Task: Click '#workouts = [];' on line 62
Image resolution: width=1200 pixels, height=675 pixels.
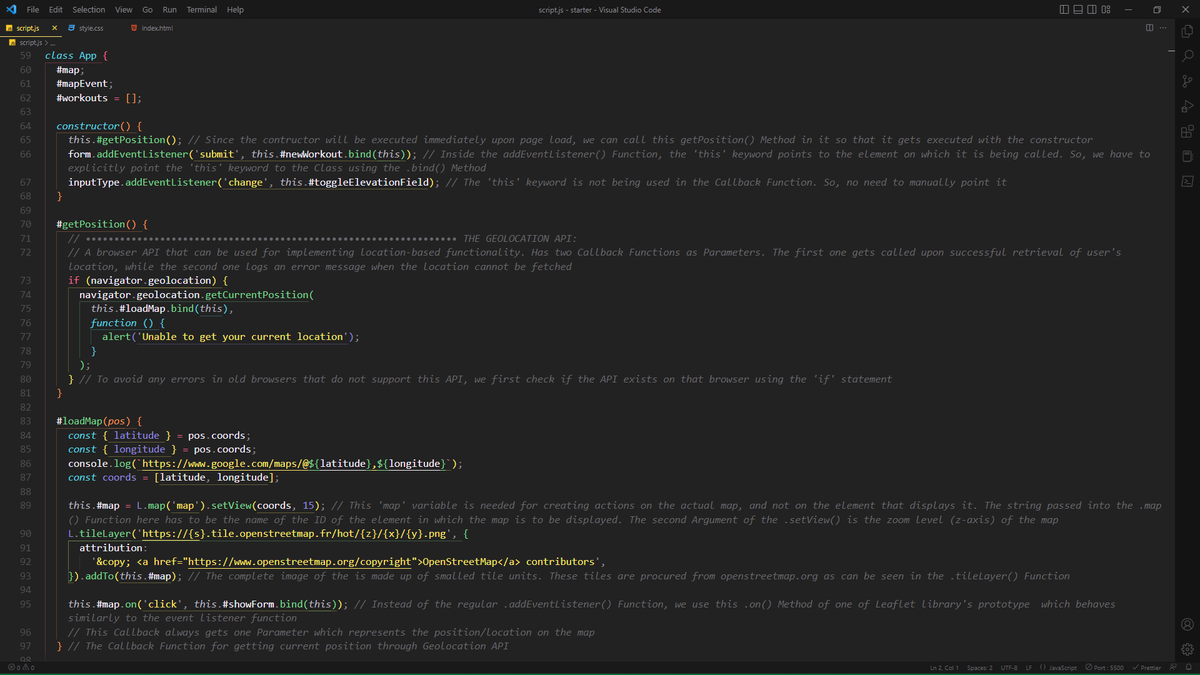Action: [99, 98]
